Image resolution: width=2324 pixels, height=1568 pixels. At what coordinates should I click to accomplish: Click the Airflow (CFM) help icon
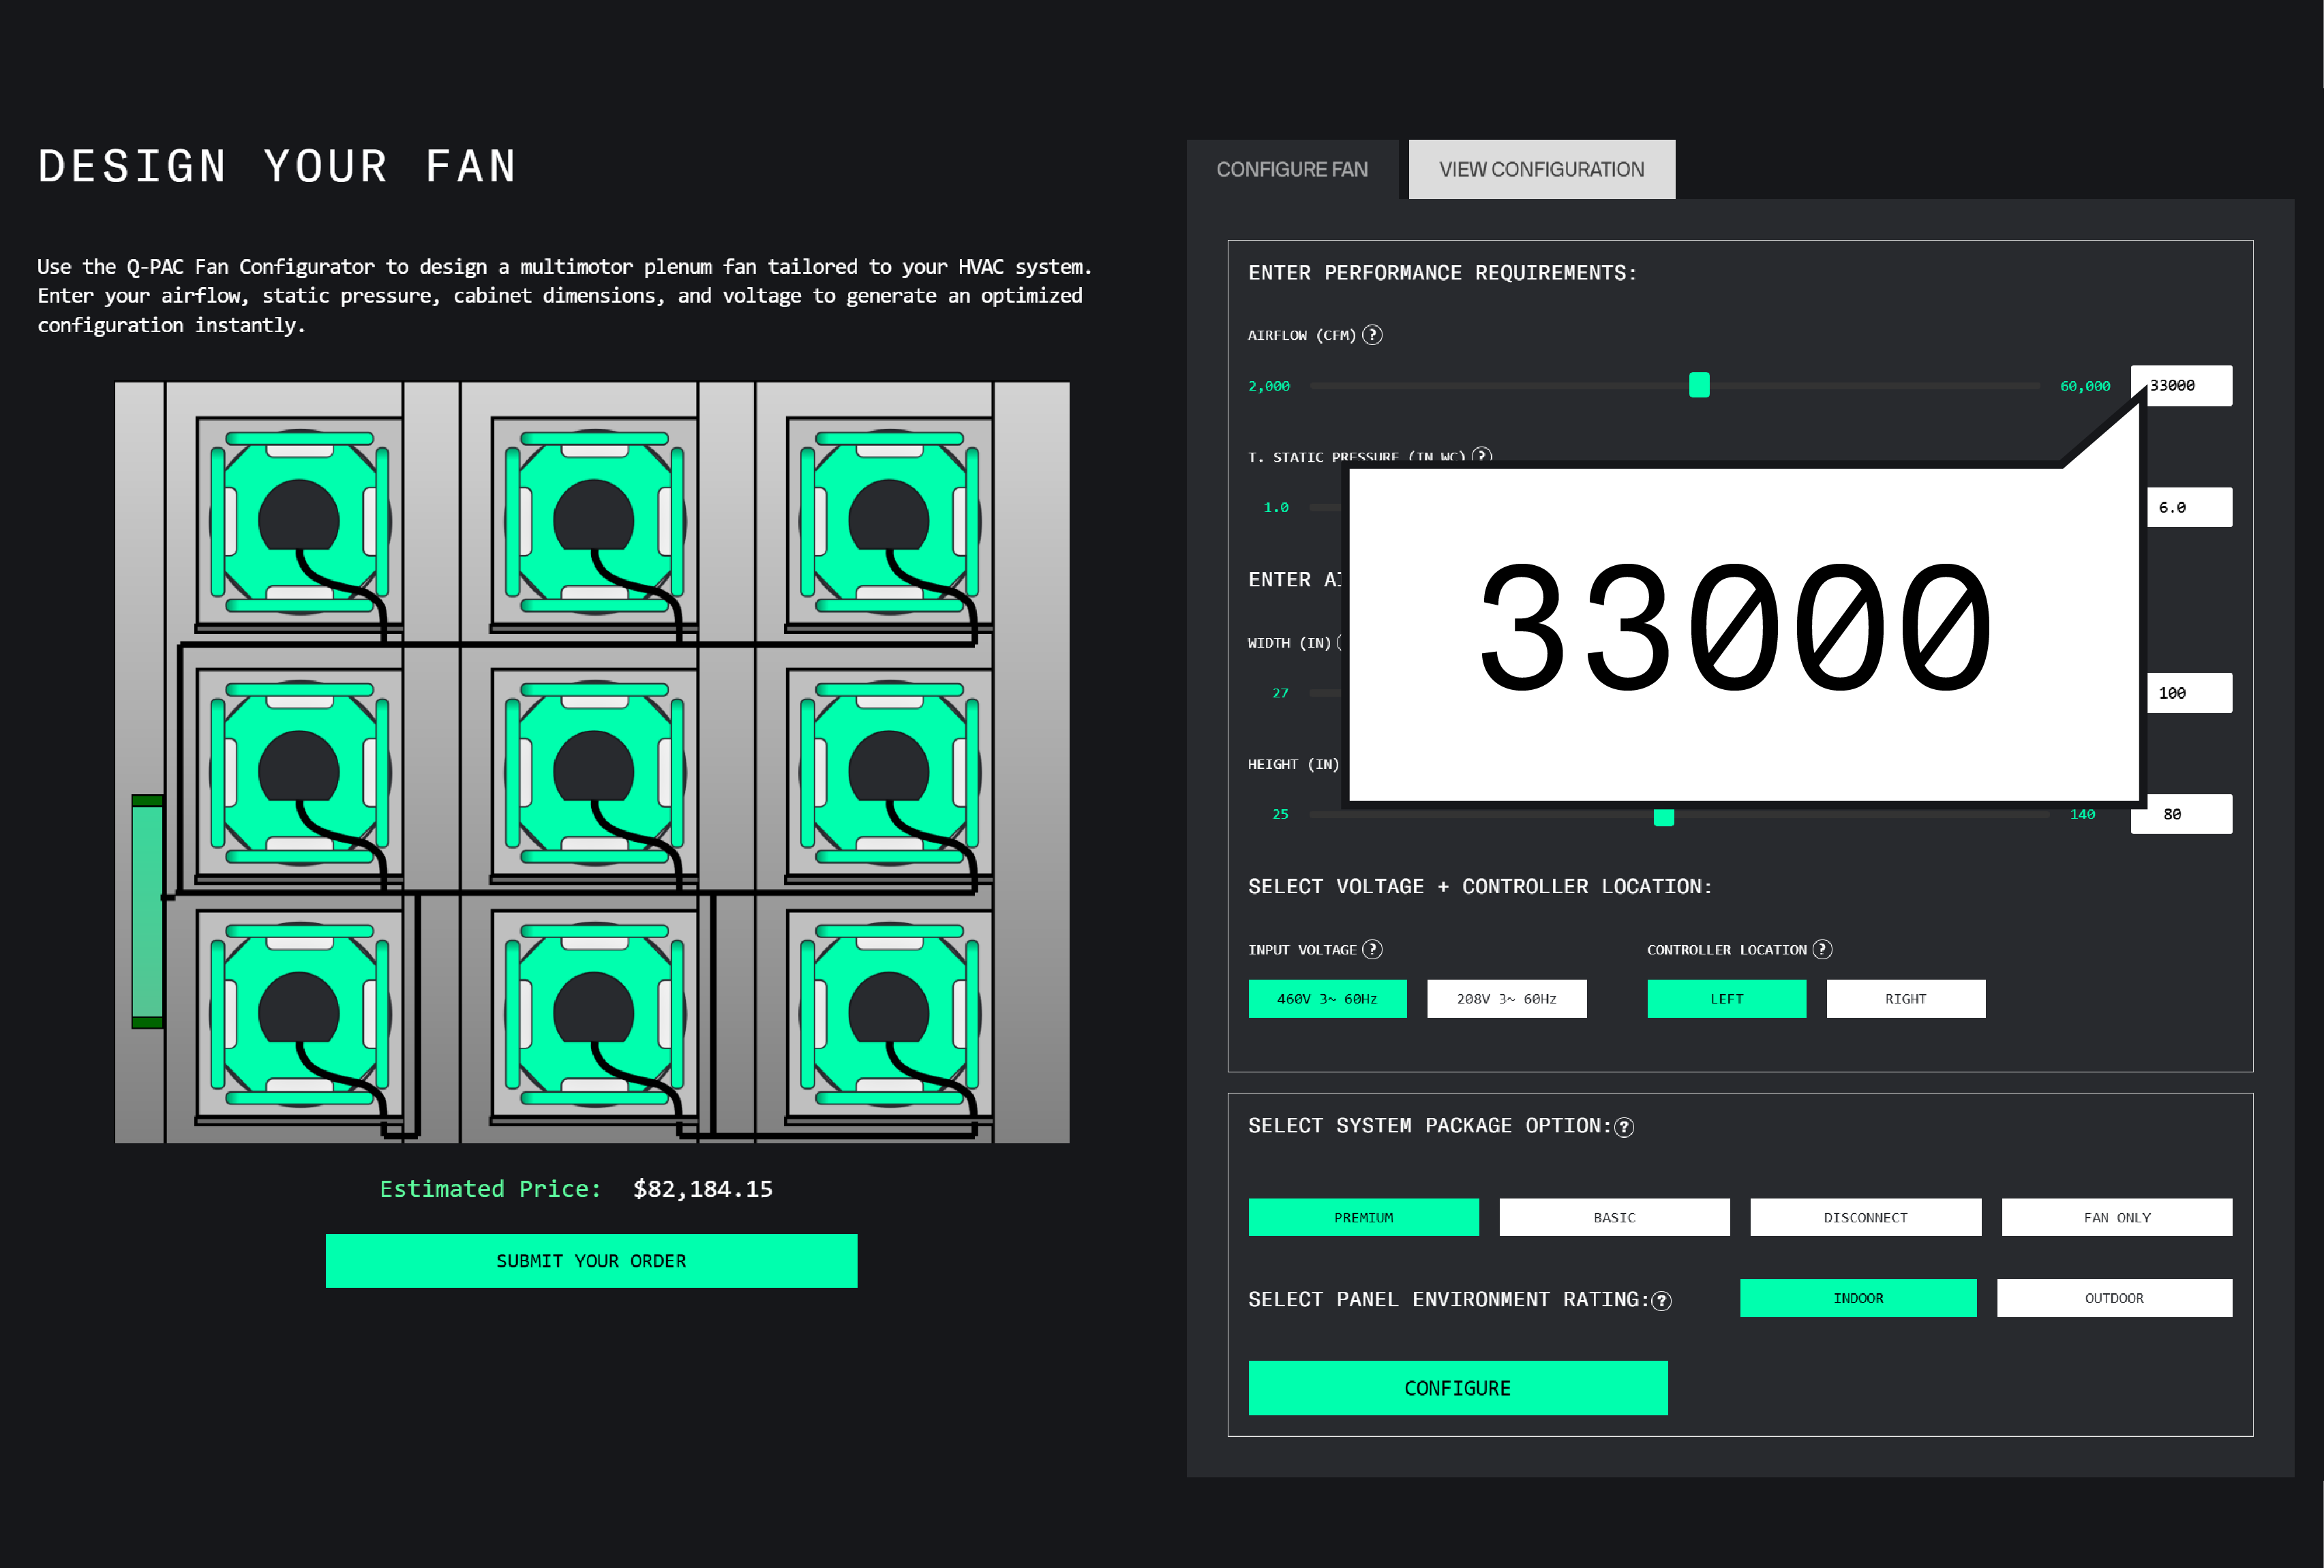coord(1372,335)
